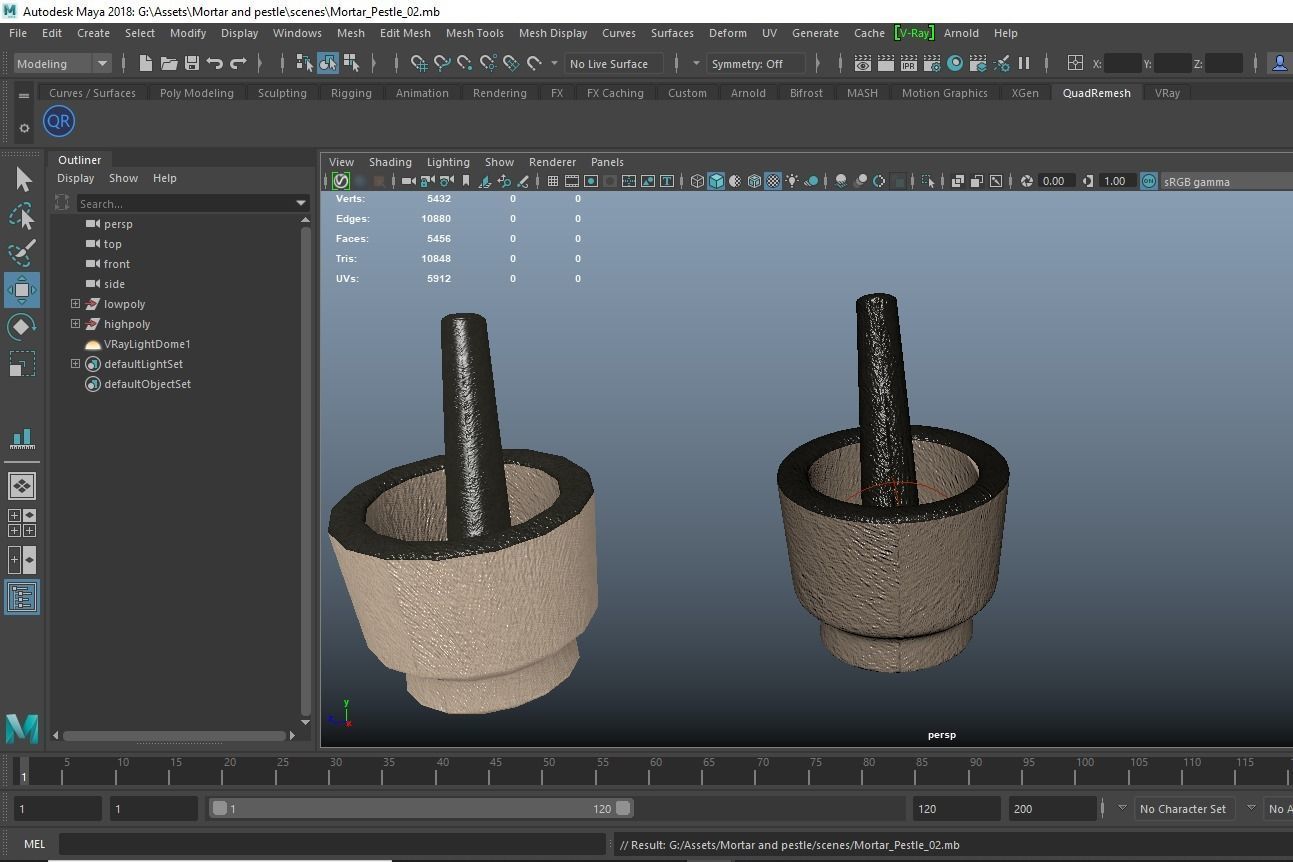Viewport: 1293px width, 862px height.
Task: Open the No Live Surface field
Action: pyautogui.click(x=613, y=63)
